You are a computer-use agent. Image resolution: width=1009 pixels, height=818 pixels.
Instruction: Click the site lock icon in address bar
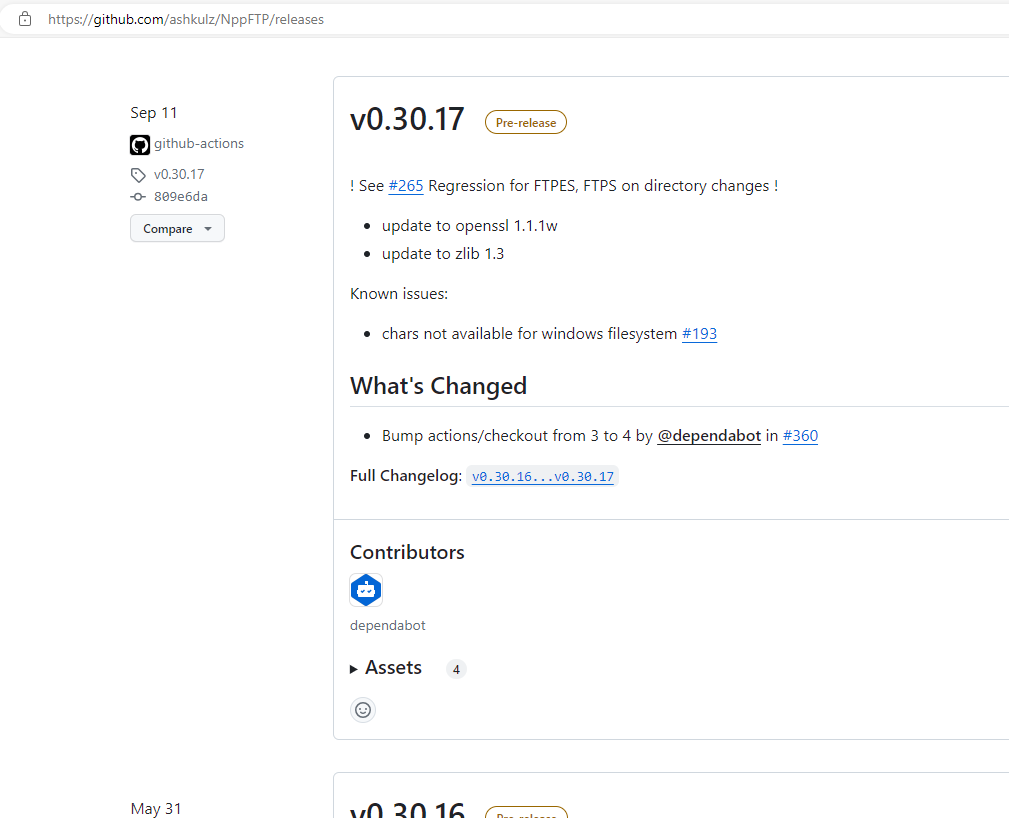coord(24,19)
